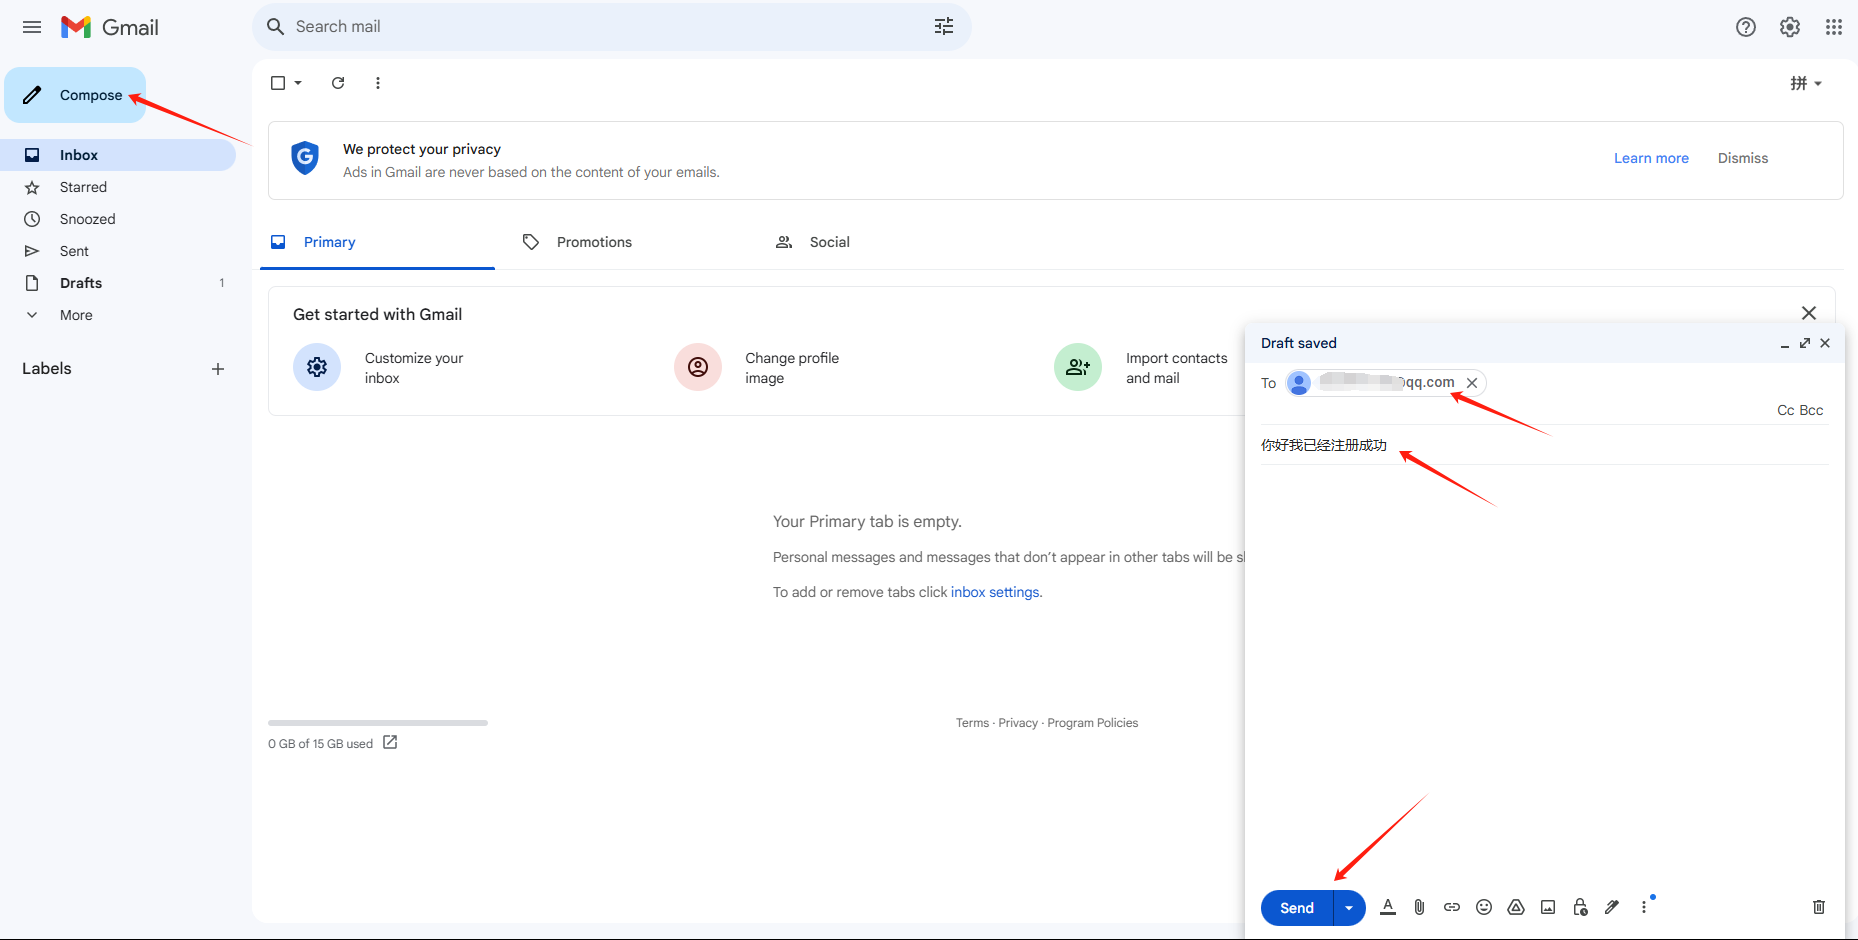Click the Program Policies link
This screenshot has height=940, width=1858.
(x=1093, y=723)
